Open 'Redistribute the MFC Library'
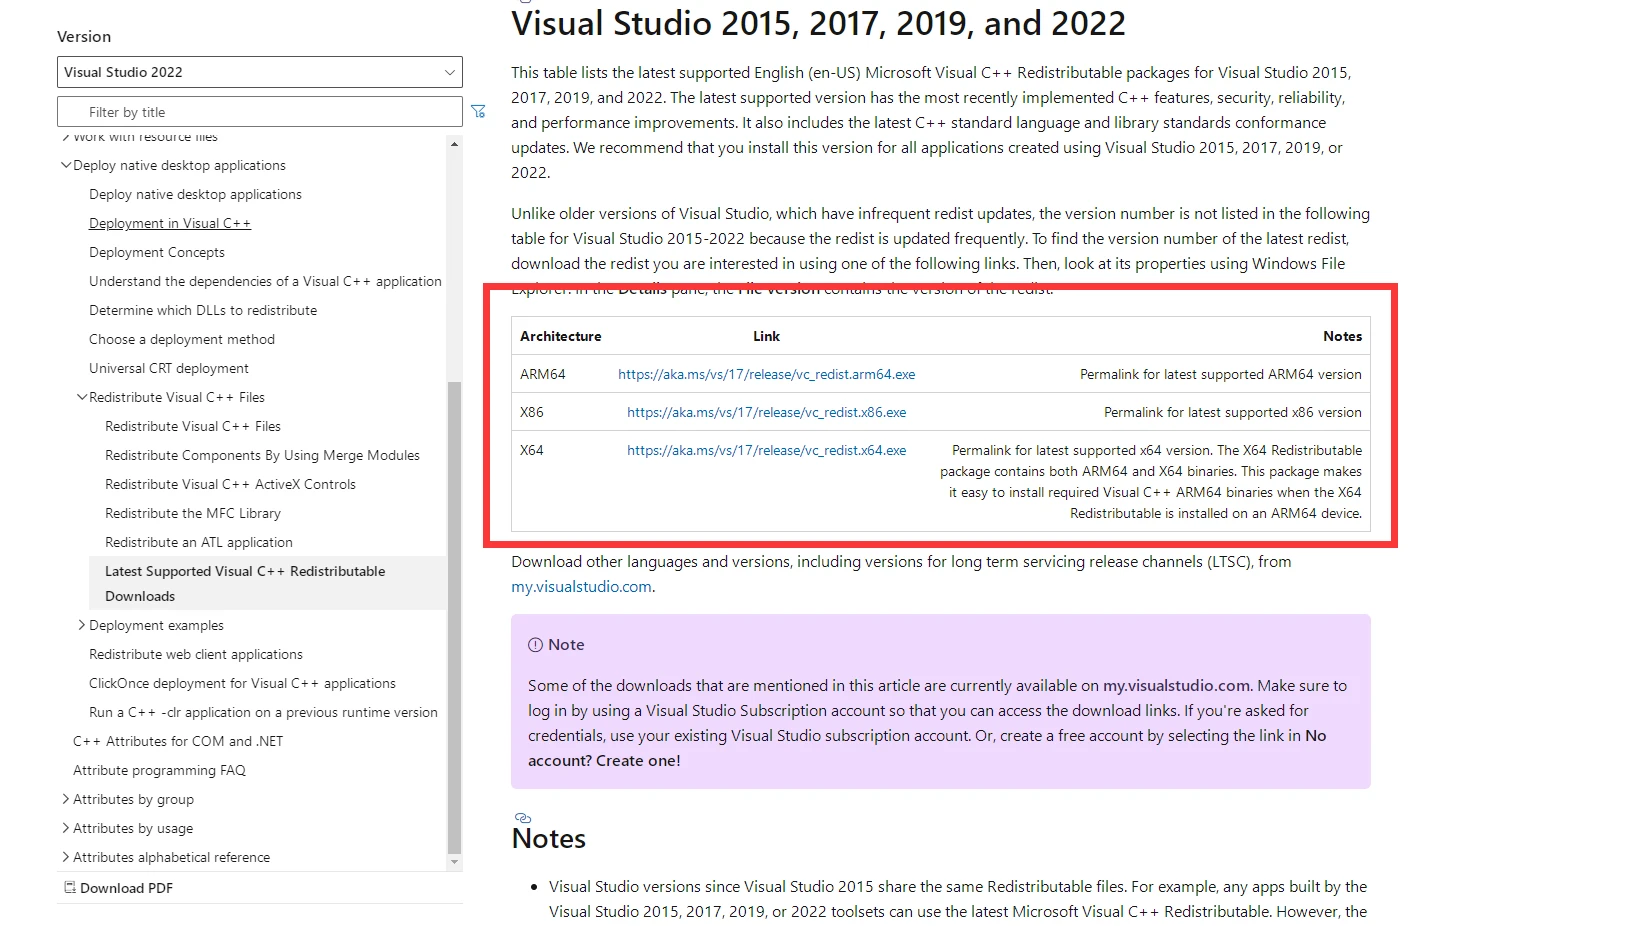This screenshot has height=926, width=1626. coord(193,513)
